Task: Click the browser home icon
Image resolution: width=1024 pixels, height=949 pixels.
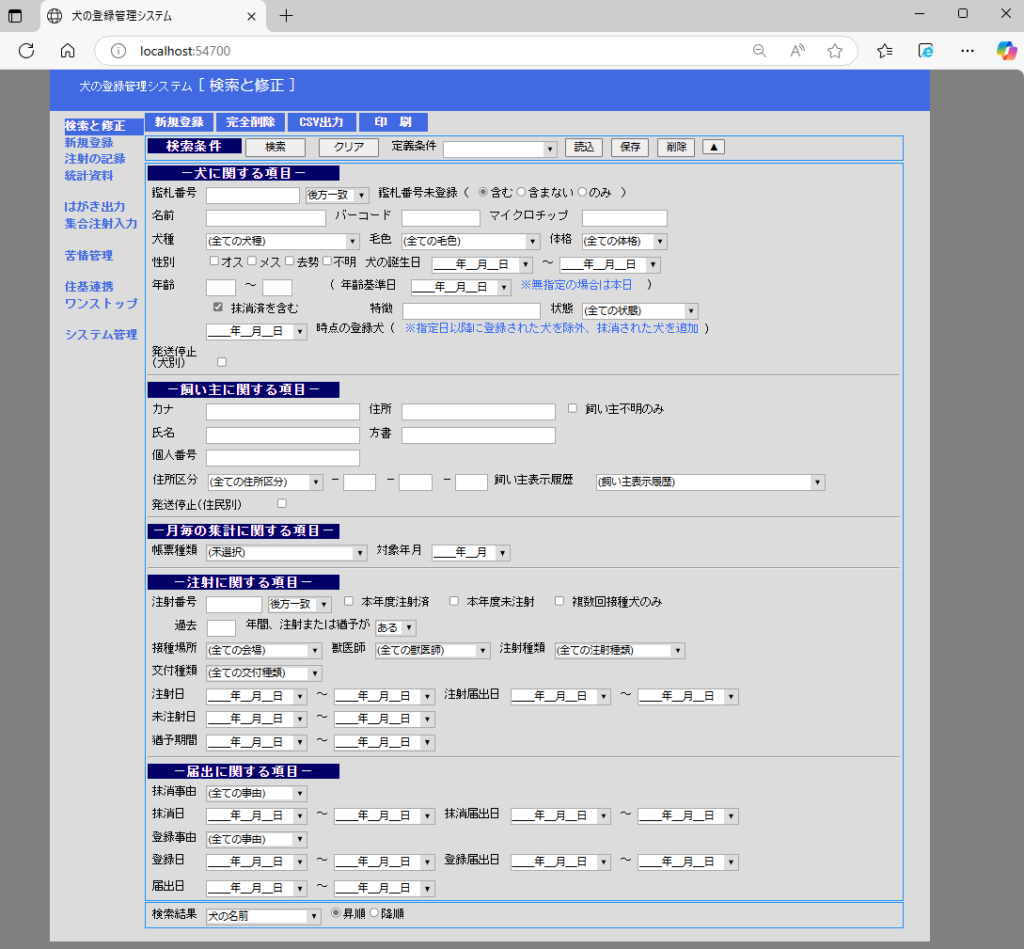Action: pos(67,51)
